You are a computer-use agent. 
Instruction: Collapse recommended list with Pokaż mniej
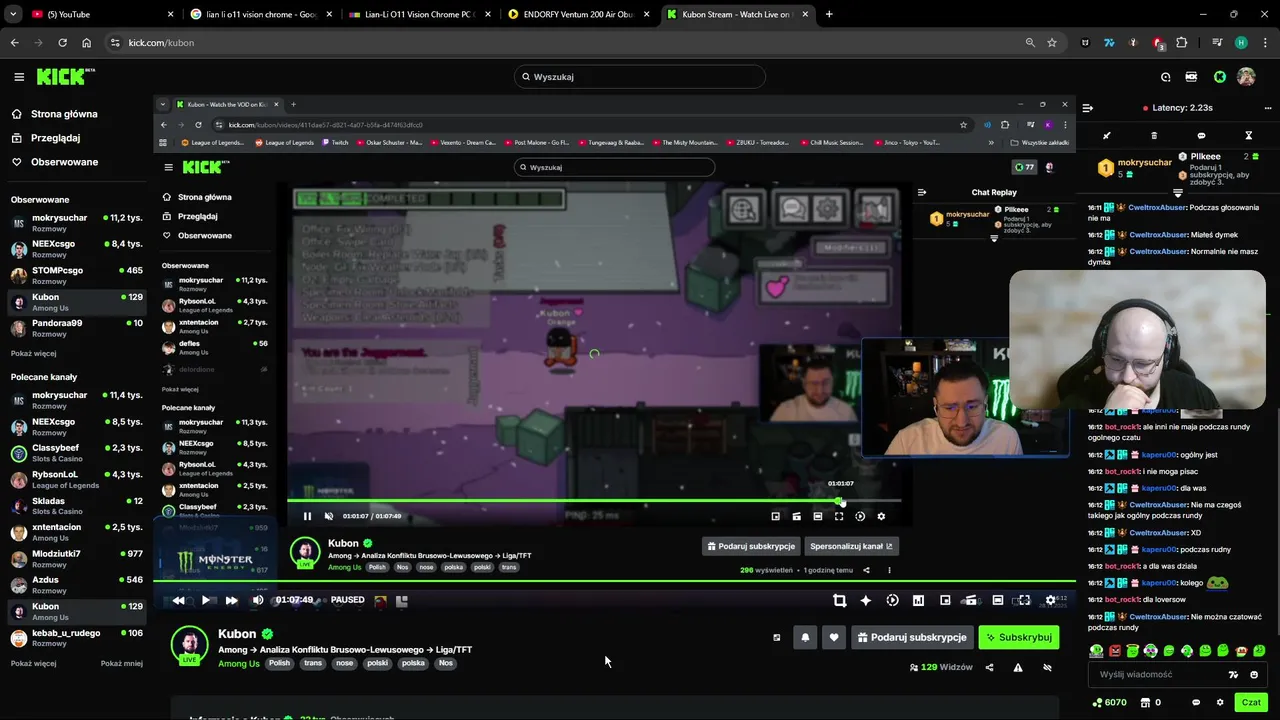tap(122, 663)
